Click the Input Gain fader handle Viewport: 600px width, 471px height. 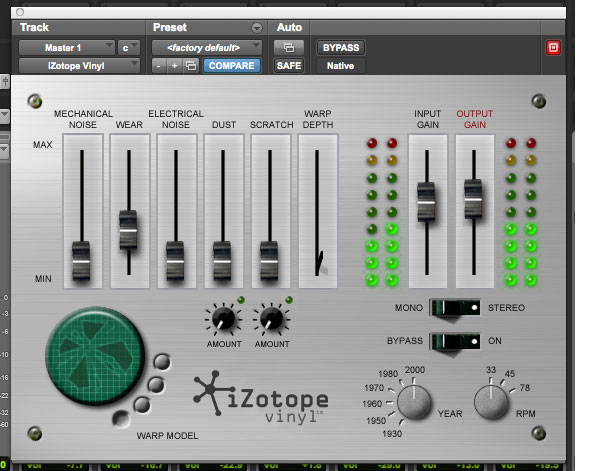point(426,202)
